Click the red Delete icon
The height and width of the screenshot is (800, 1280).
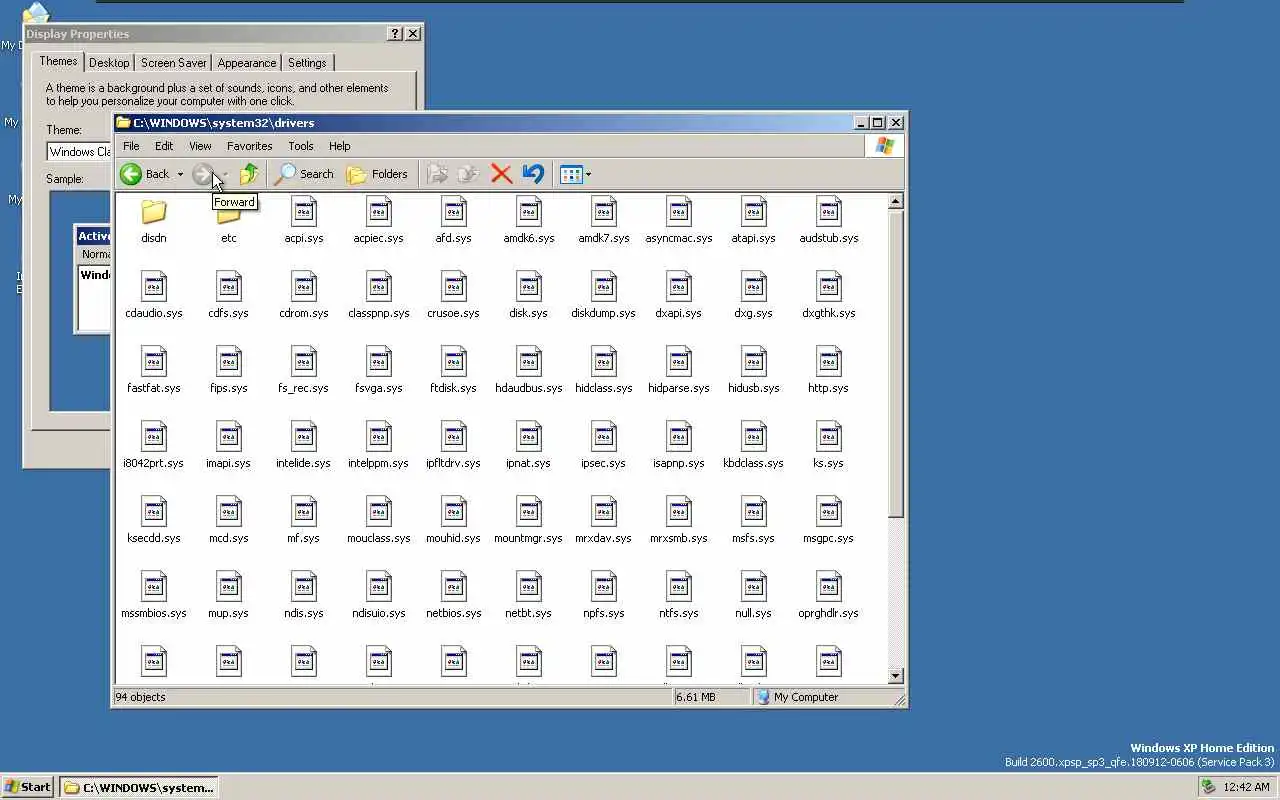pyautogui.click(x=501, y=174)
